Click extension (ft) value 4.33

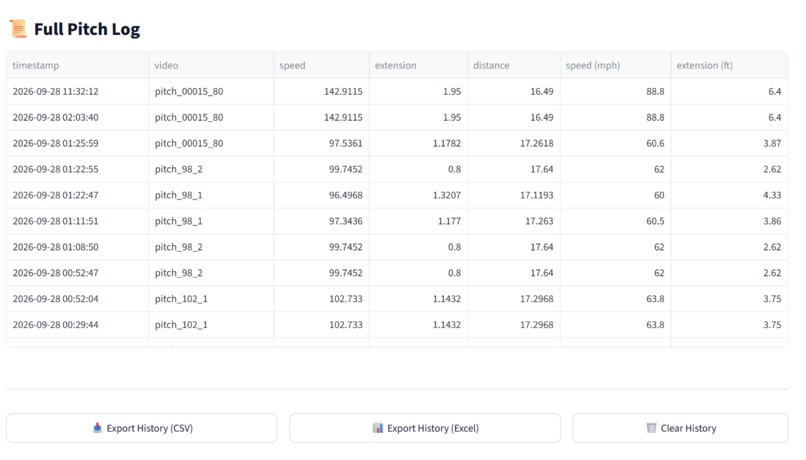point(772,195)
